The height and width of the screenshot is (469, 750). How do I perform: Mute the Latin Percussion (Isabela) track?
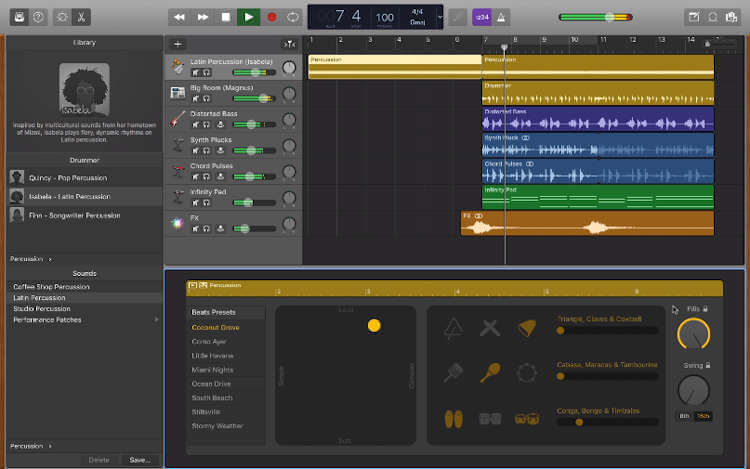(x=195, y=73)
